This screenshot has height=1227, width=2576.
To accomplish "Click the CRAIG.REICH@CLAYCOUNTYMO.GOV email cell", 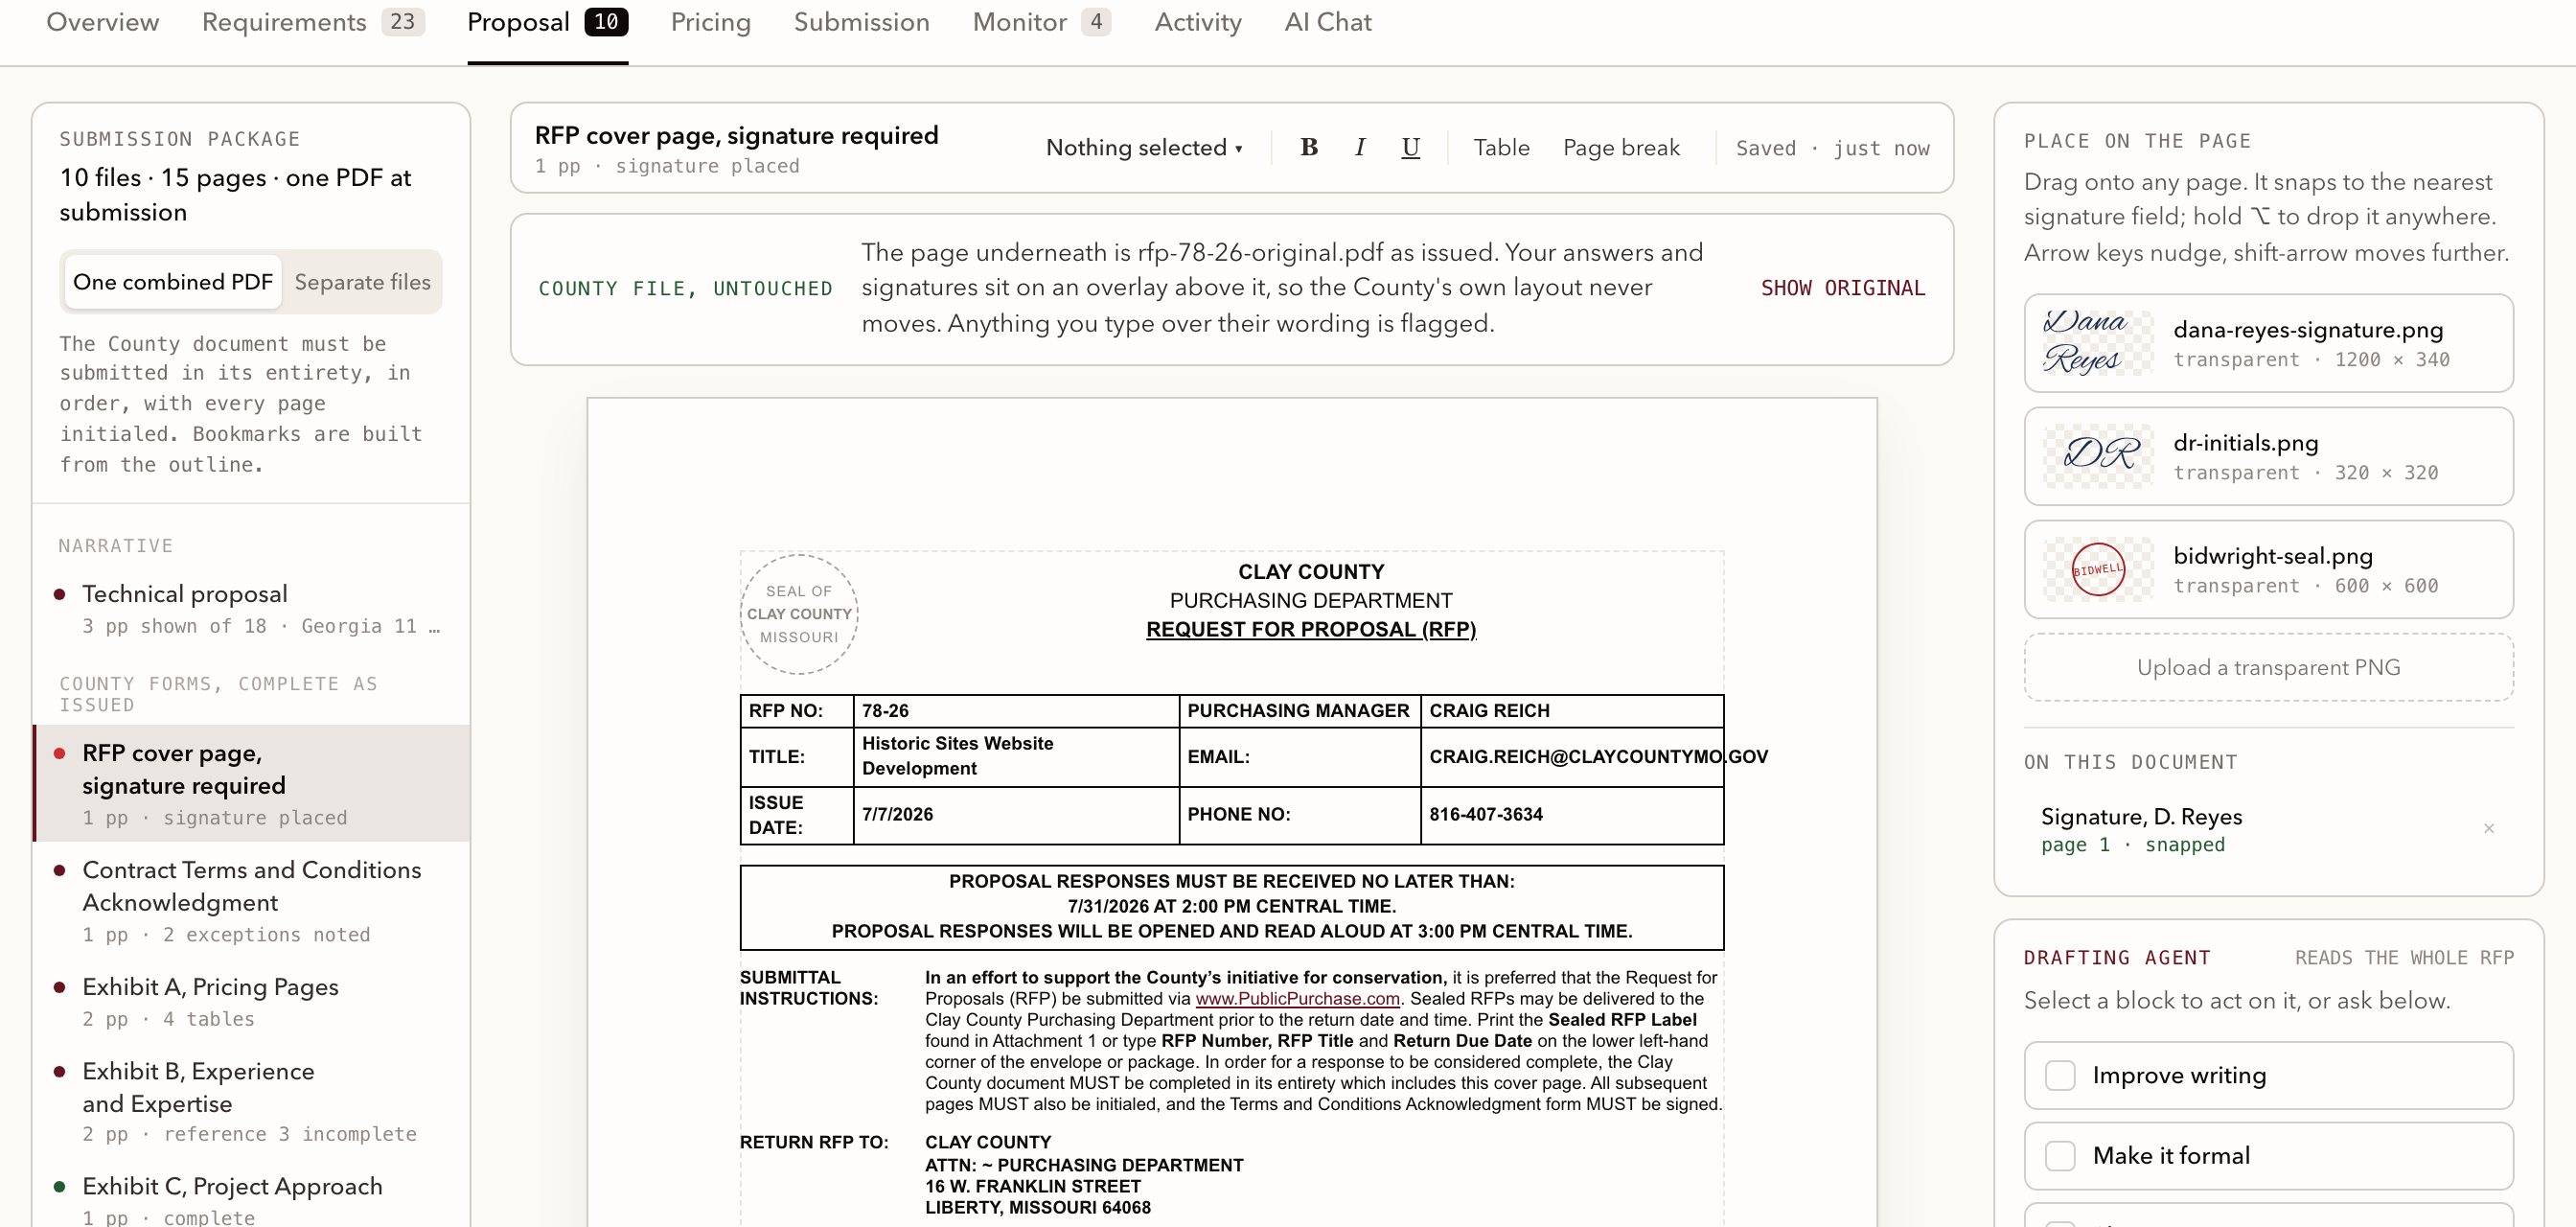I will [x=1572, y=756].
